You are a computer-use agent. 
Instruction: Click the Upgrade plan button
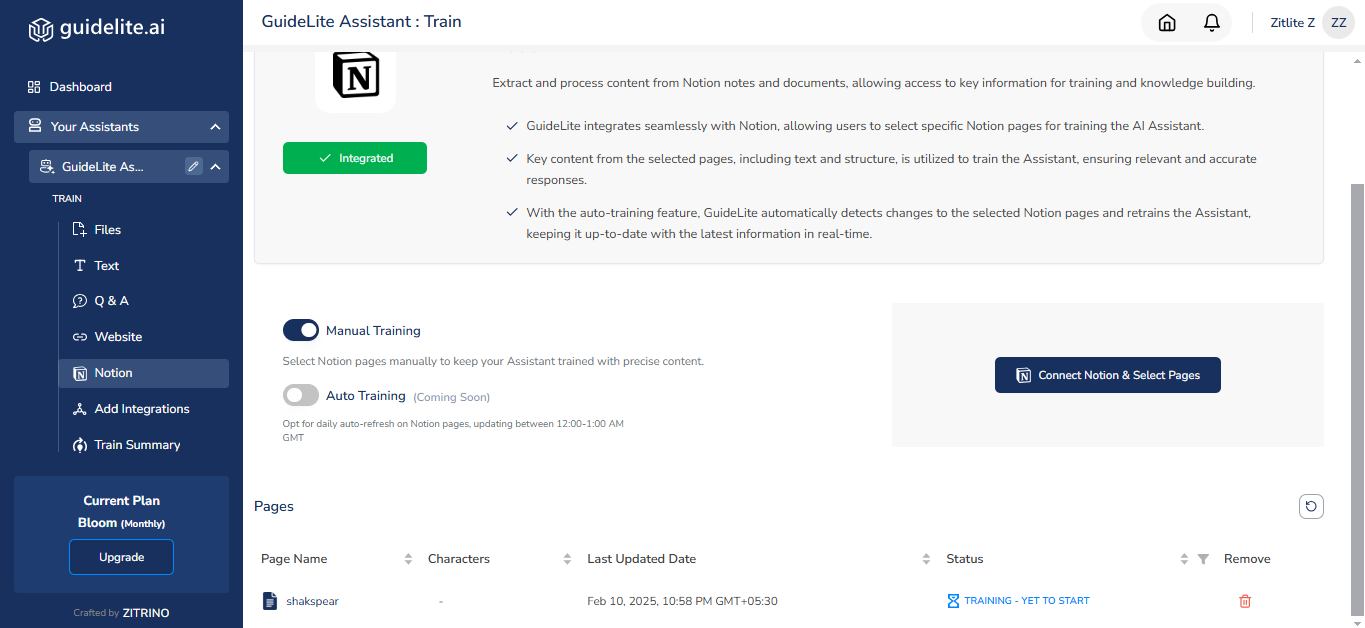121,557
